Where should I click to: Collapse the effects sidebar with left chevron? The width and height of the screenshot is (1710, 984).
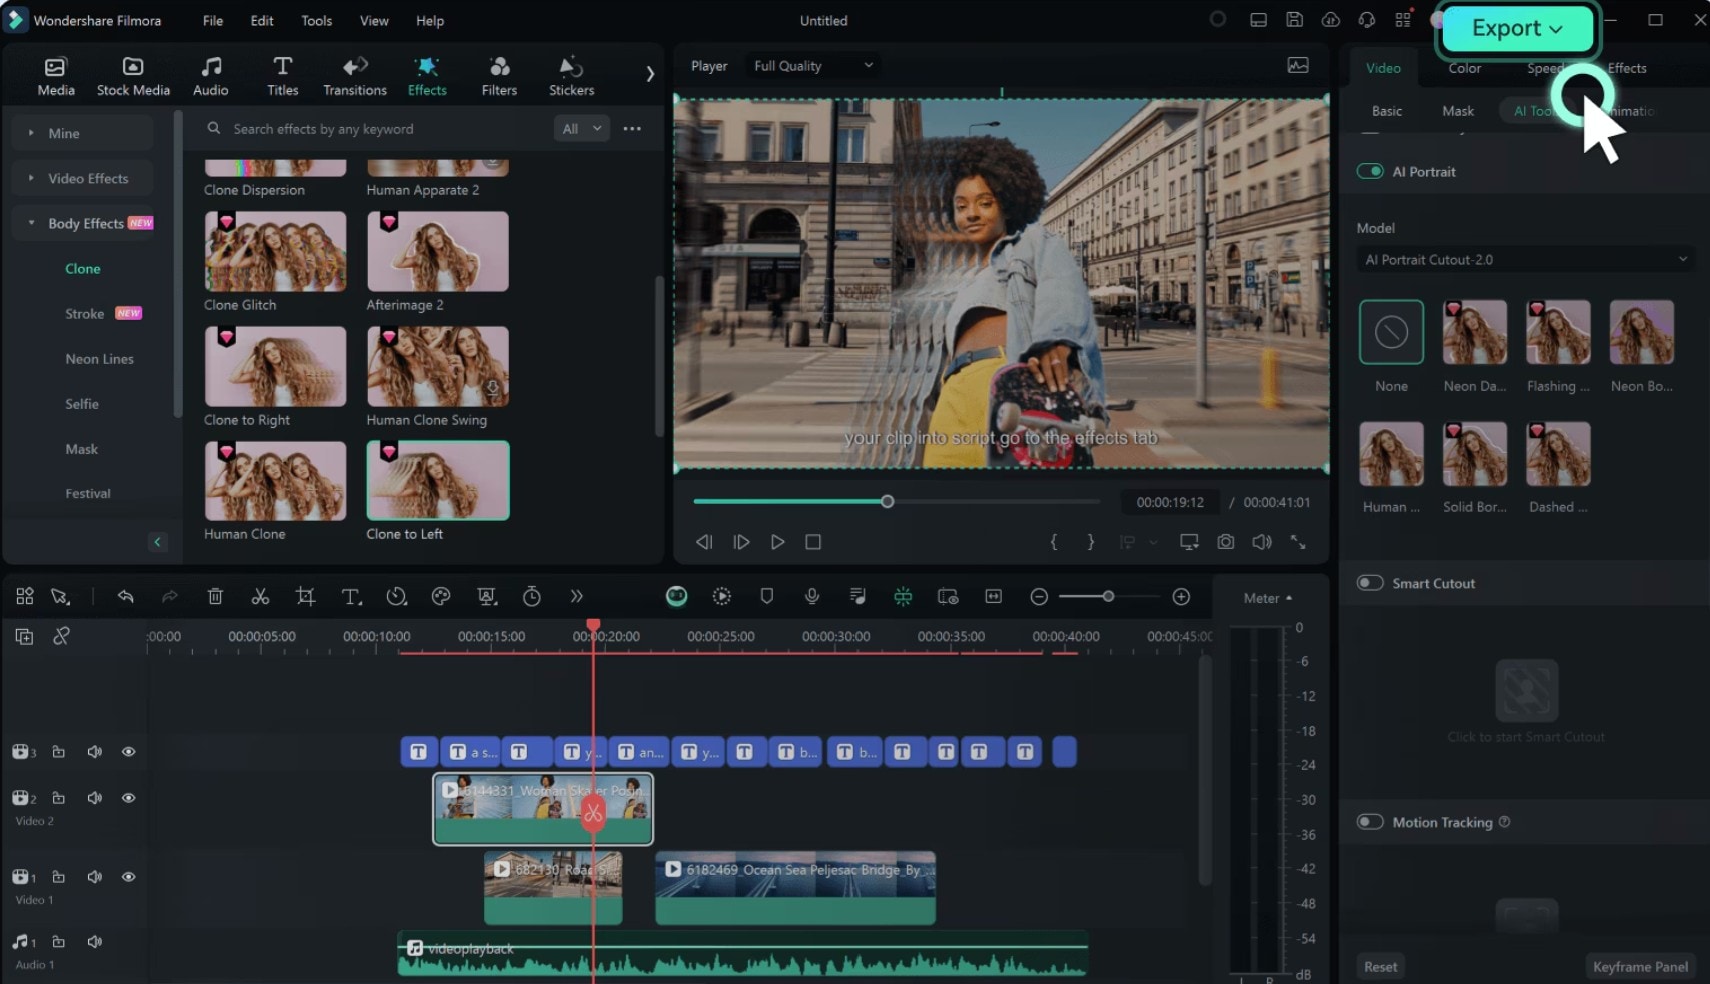pyautogui.click(x=157, y=541)
